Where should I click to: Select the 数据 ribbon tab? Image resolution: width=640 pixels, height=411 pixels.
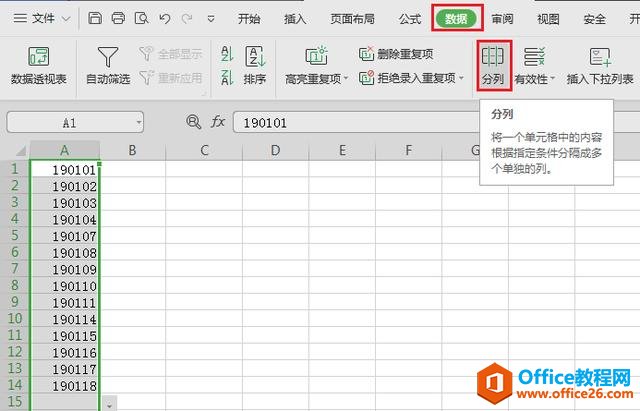[456, 19]
